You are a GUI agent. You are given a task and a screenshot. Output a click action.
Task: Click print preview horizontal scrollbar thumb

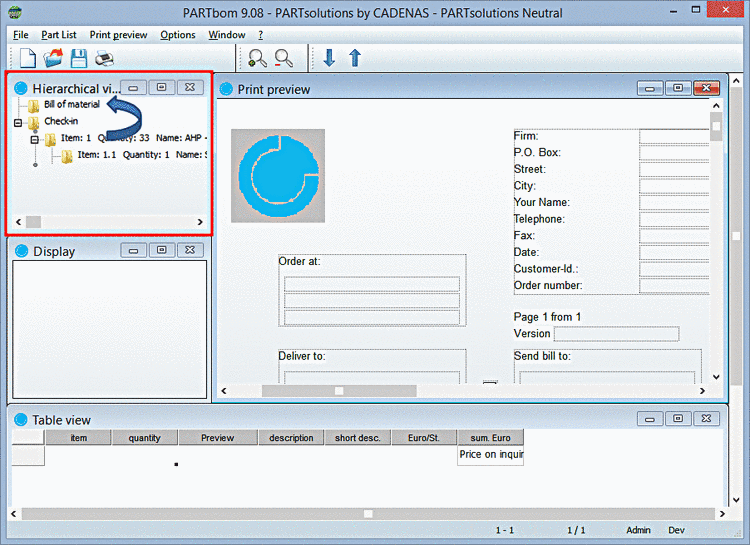click(339, 391)
